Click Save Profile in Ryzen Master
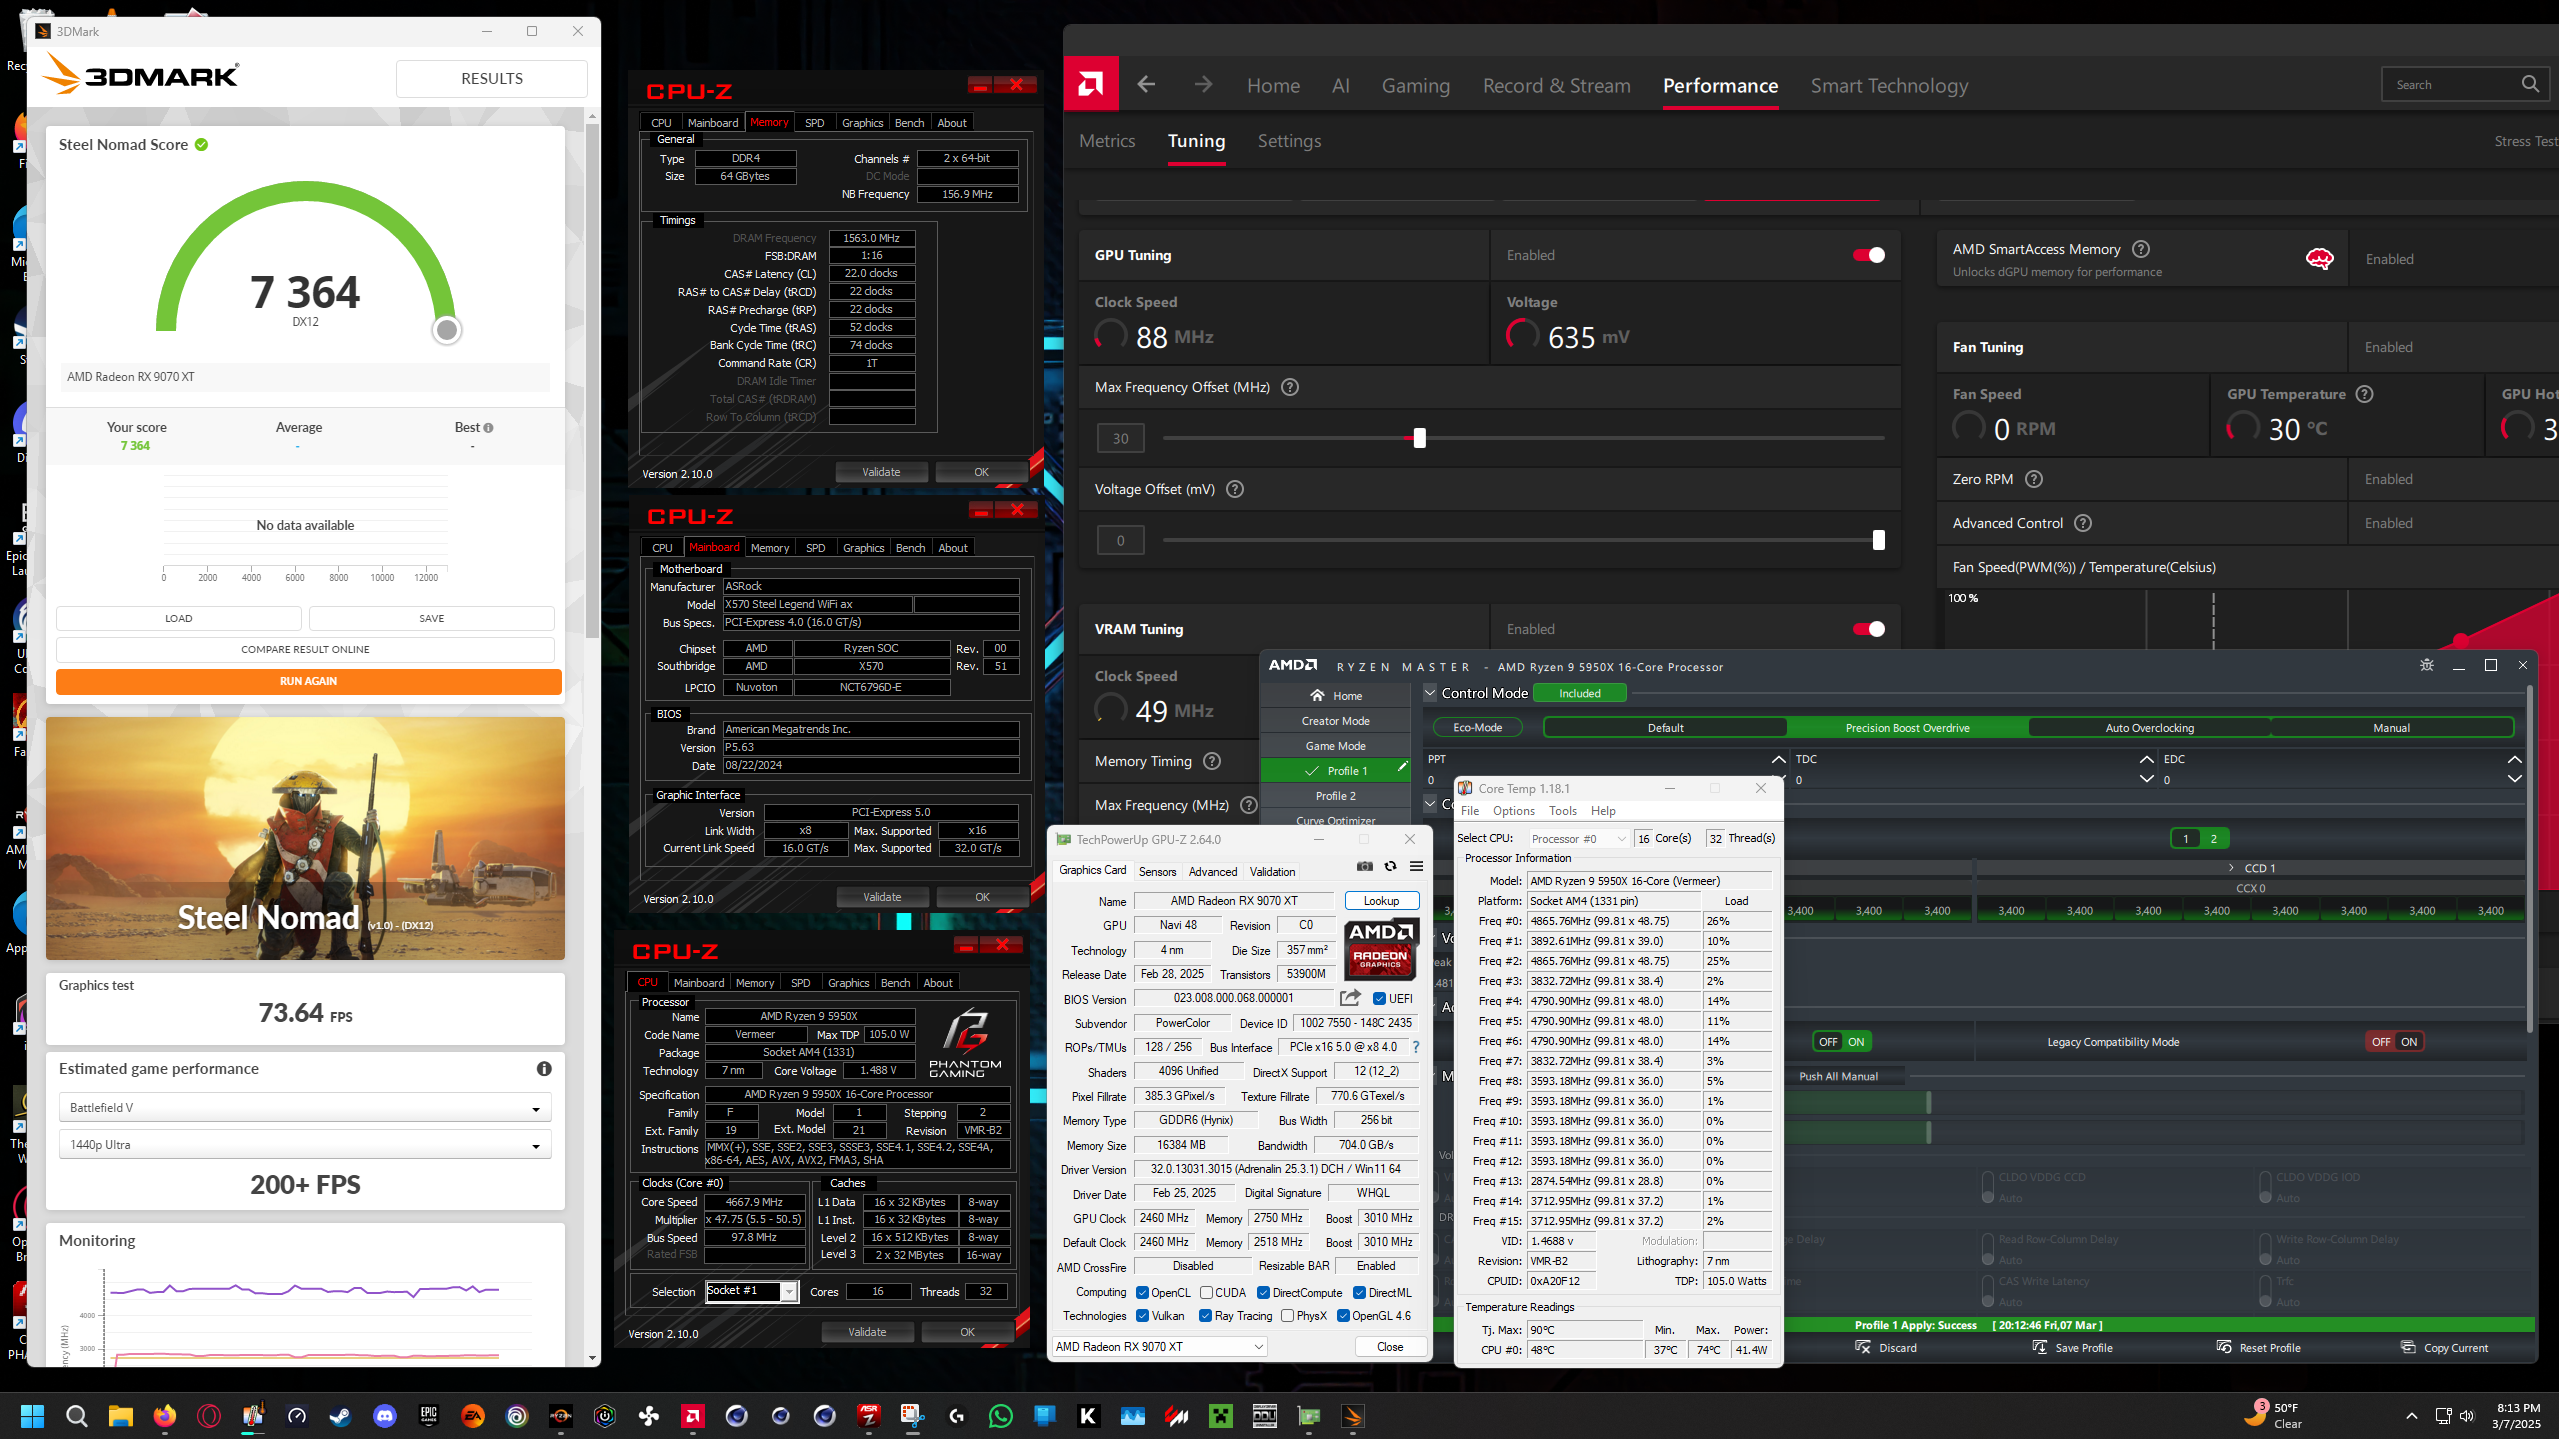This screenshot has height=1439, width=2559. click(x=2072, y=1347)
